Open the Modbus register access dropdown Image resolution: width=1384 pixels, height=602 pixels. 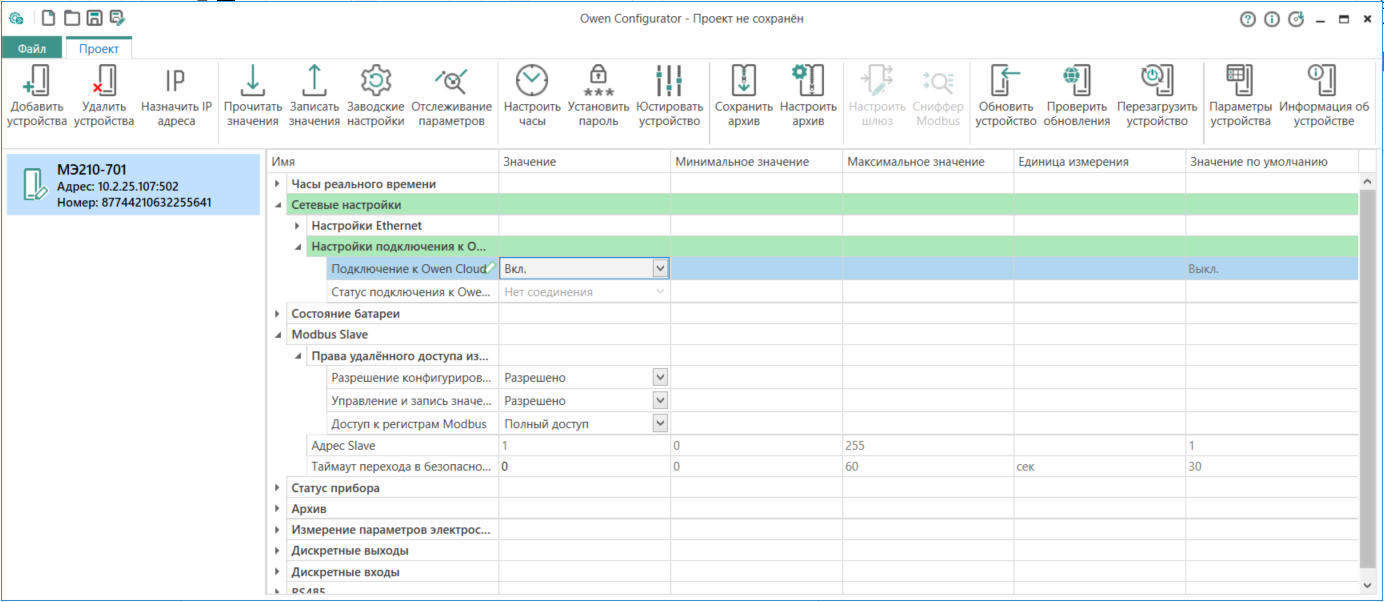[x=659, y=424]
